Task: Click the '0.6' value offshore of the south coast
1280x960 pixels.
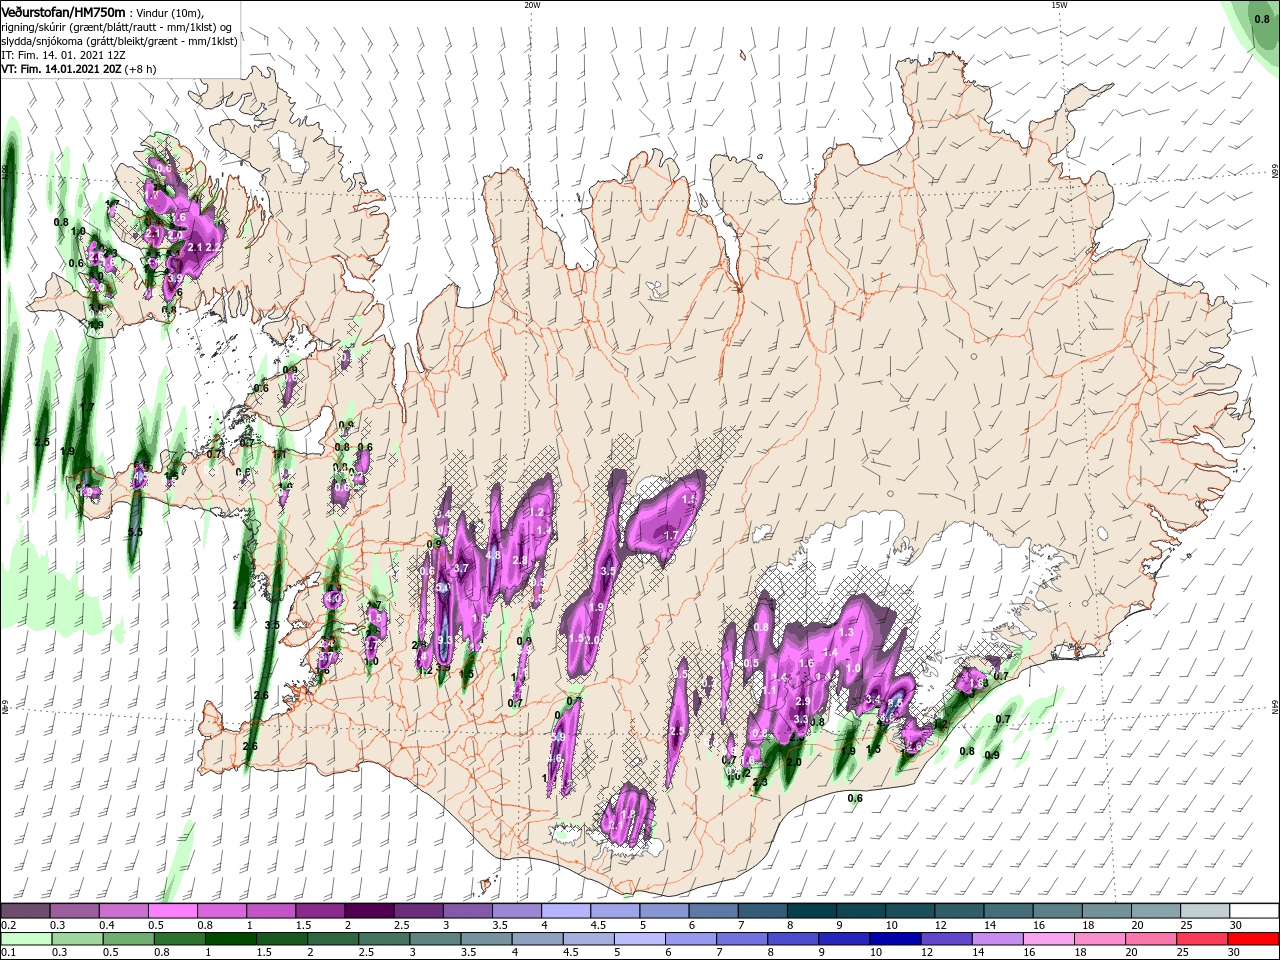Action: [855, 798]
